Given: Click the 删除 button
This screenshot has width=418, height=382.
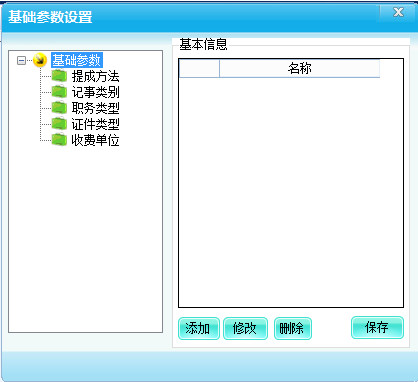Looking at the screenshot, I should pyautogui.click(x=293, y=329).
